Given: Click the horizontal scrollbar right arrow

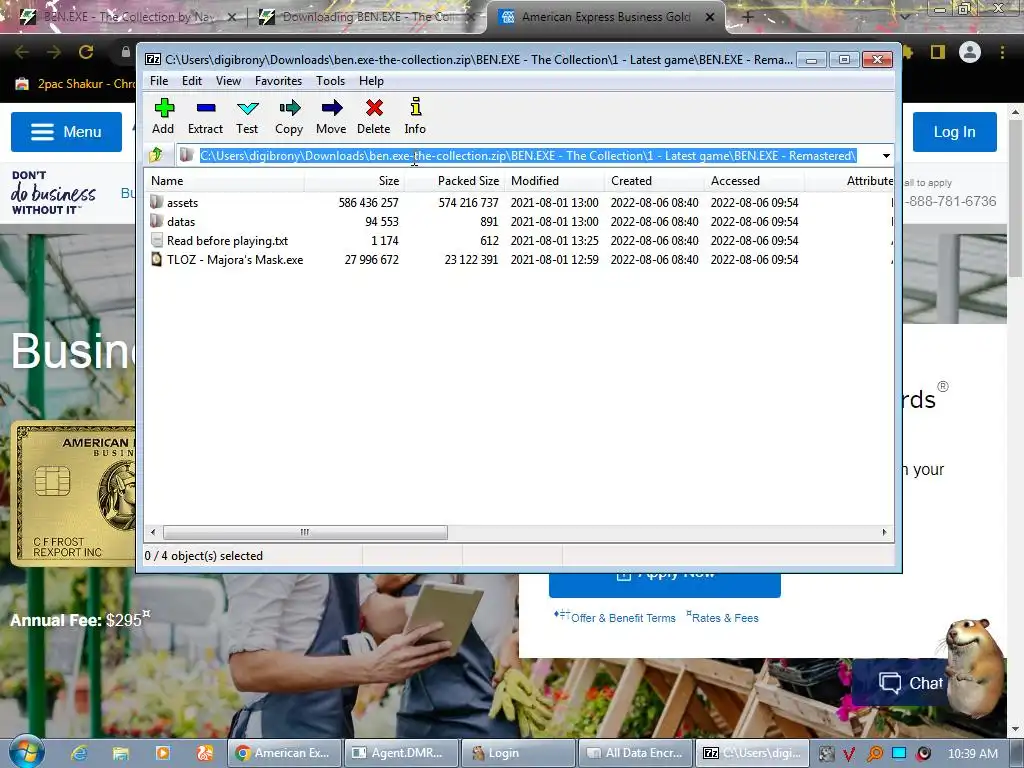Looking at the screenshot, I should (x=884, y=532).
